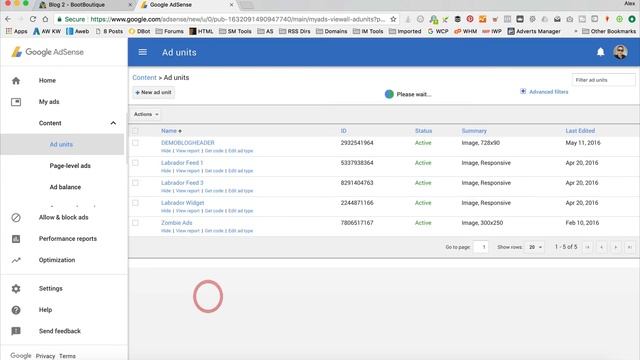Click Edit ad type for Zombie Ads
The width and height of the screenshot is (640, 360).
[x=240, y=231]
